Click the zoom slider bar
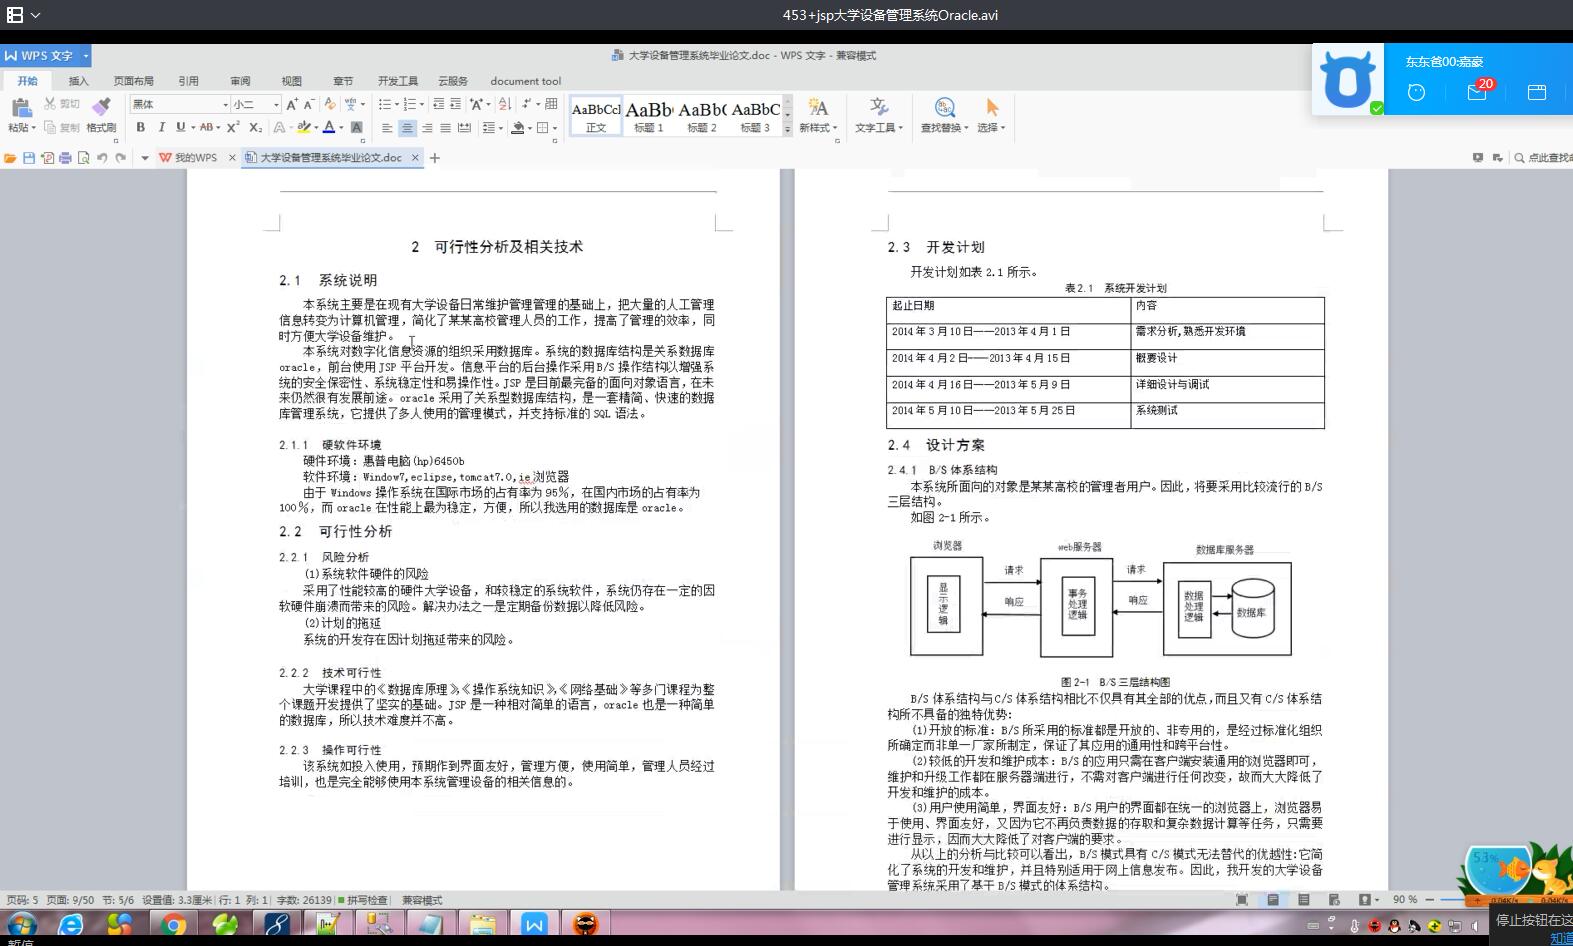This screenshot has width=1573, height=946. coord(1454,900)
